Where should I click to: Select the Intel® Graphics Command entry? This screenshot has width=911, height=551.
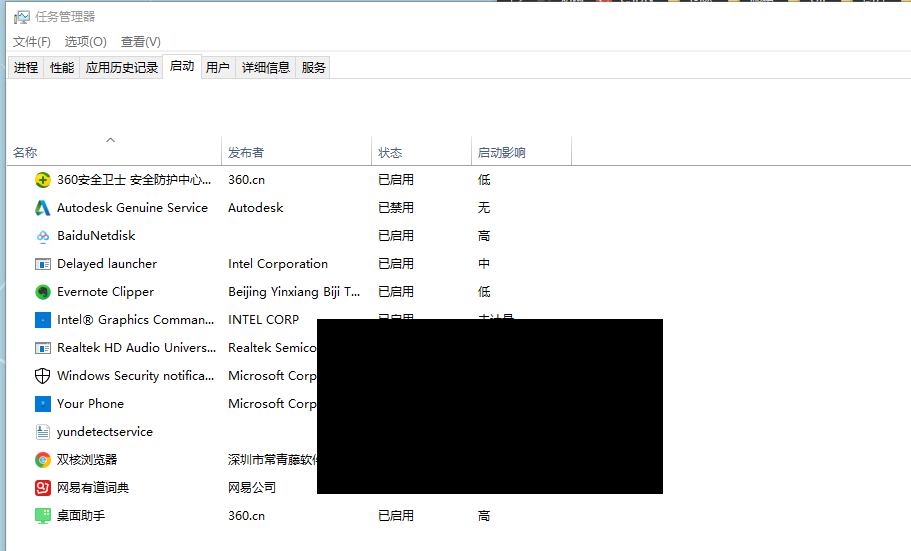point(135,320)
